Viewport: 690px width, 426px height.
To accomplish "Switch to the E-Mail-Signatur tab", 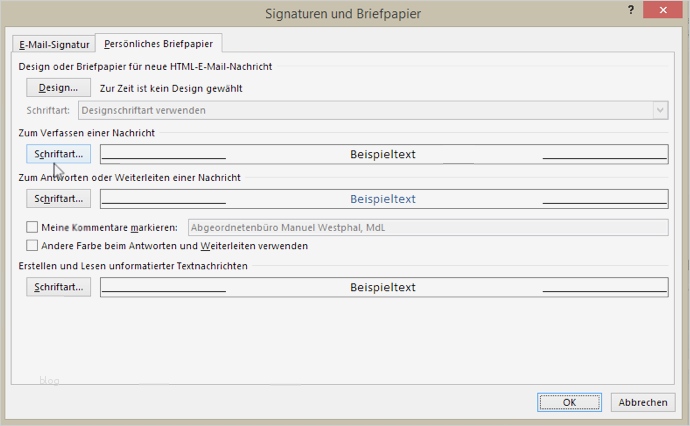I will (54, 44).
